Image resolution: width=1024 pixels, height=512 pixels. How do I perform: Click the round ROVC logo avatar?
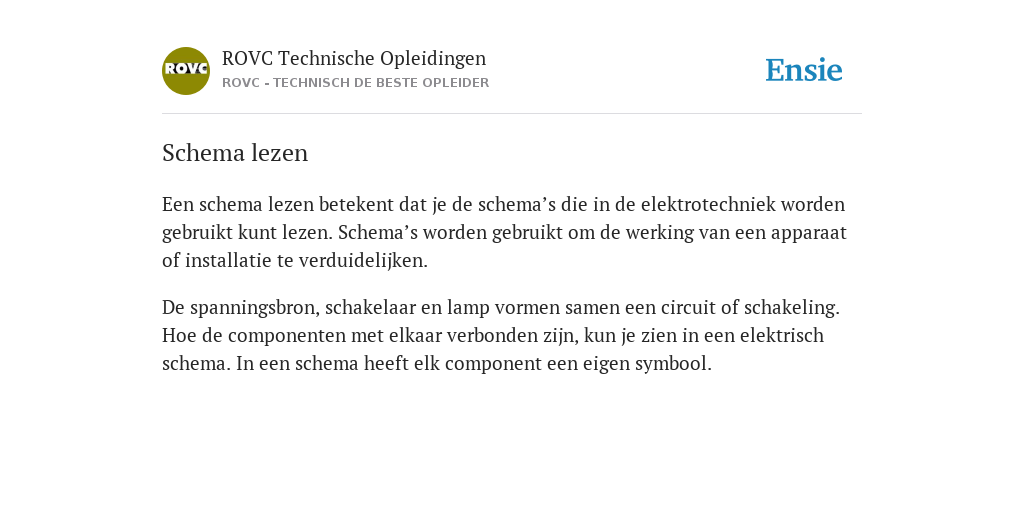pyautogui.click(x=186, y=71)
